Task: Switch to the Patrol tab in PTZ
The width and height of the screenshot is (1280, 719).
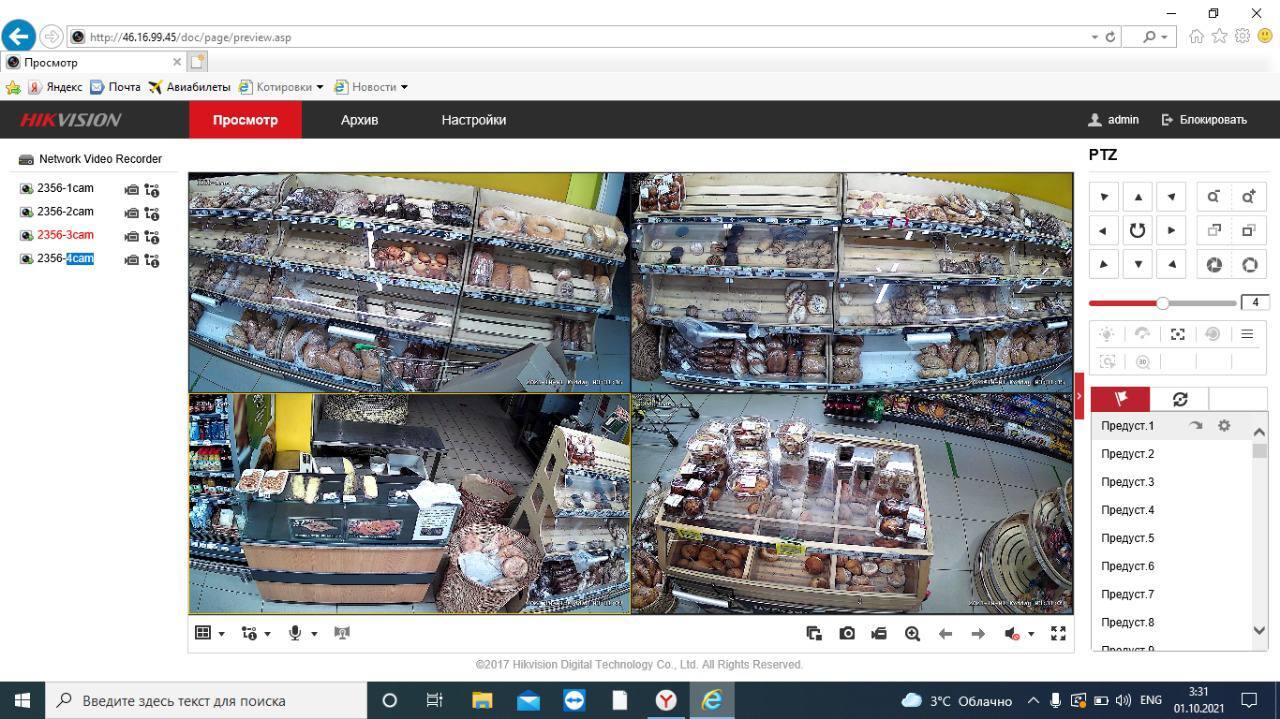Action: [1180, 399]
